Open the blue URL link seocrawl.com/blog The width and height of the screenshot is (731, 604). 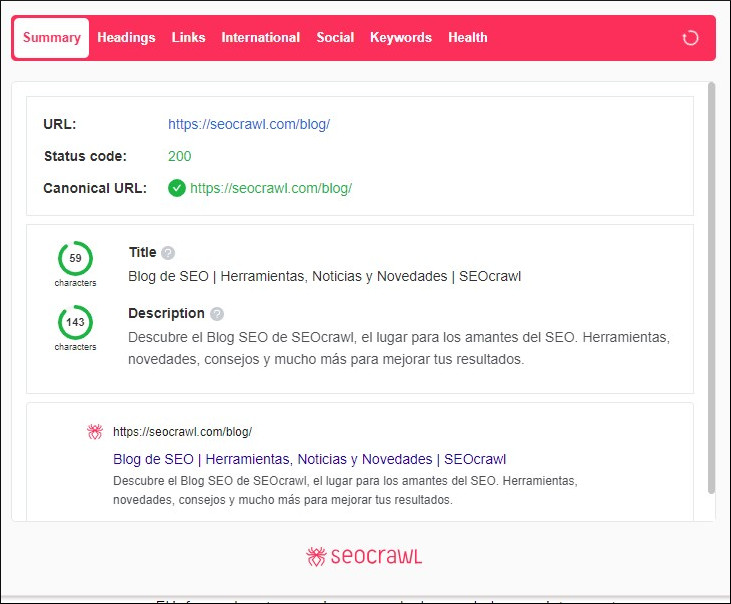[249, 124]
